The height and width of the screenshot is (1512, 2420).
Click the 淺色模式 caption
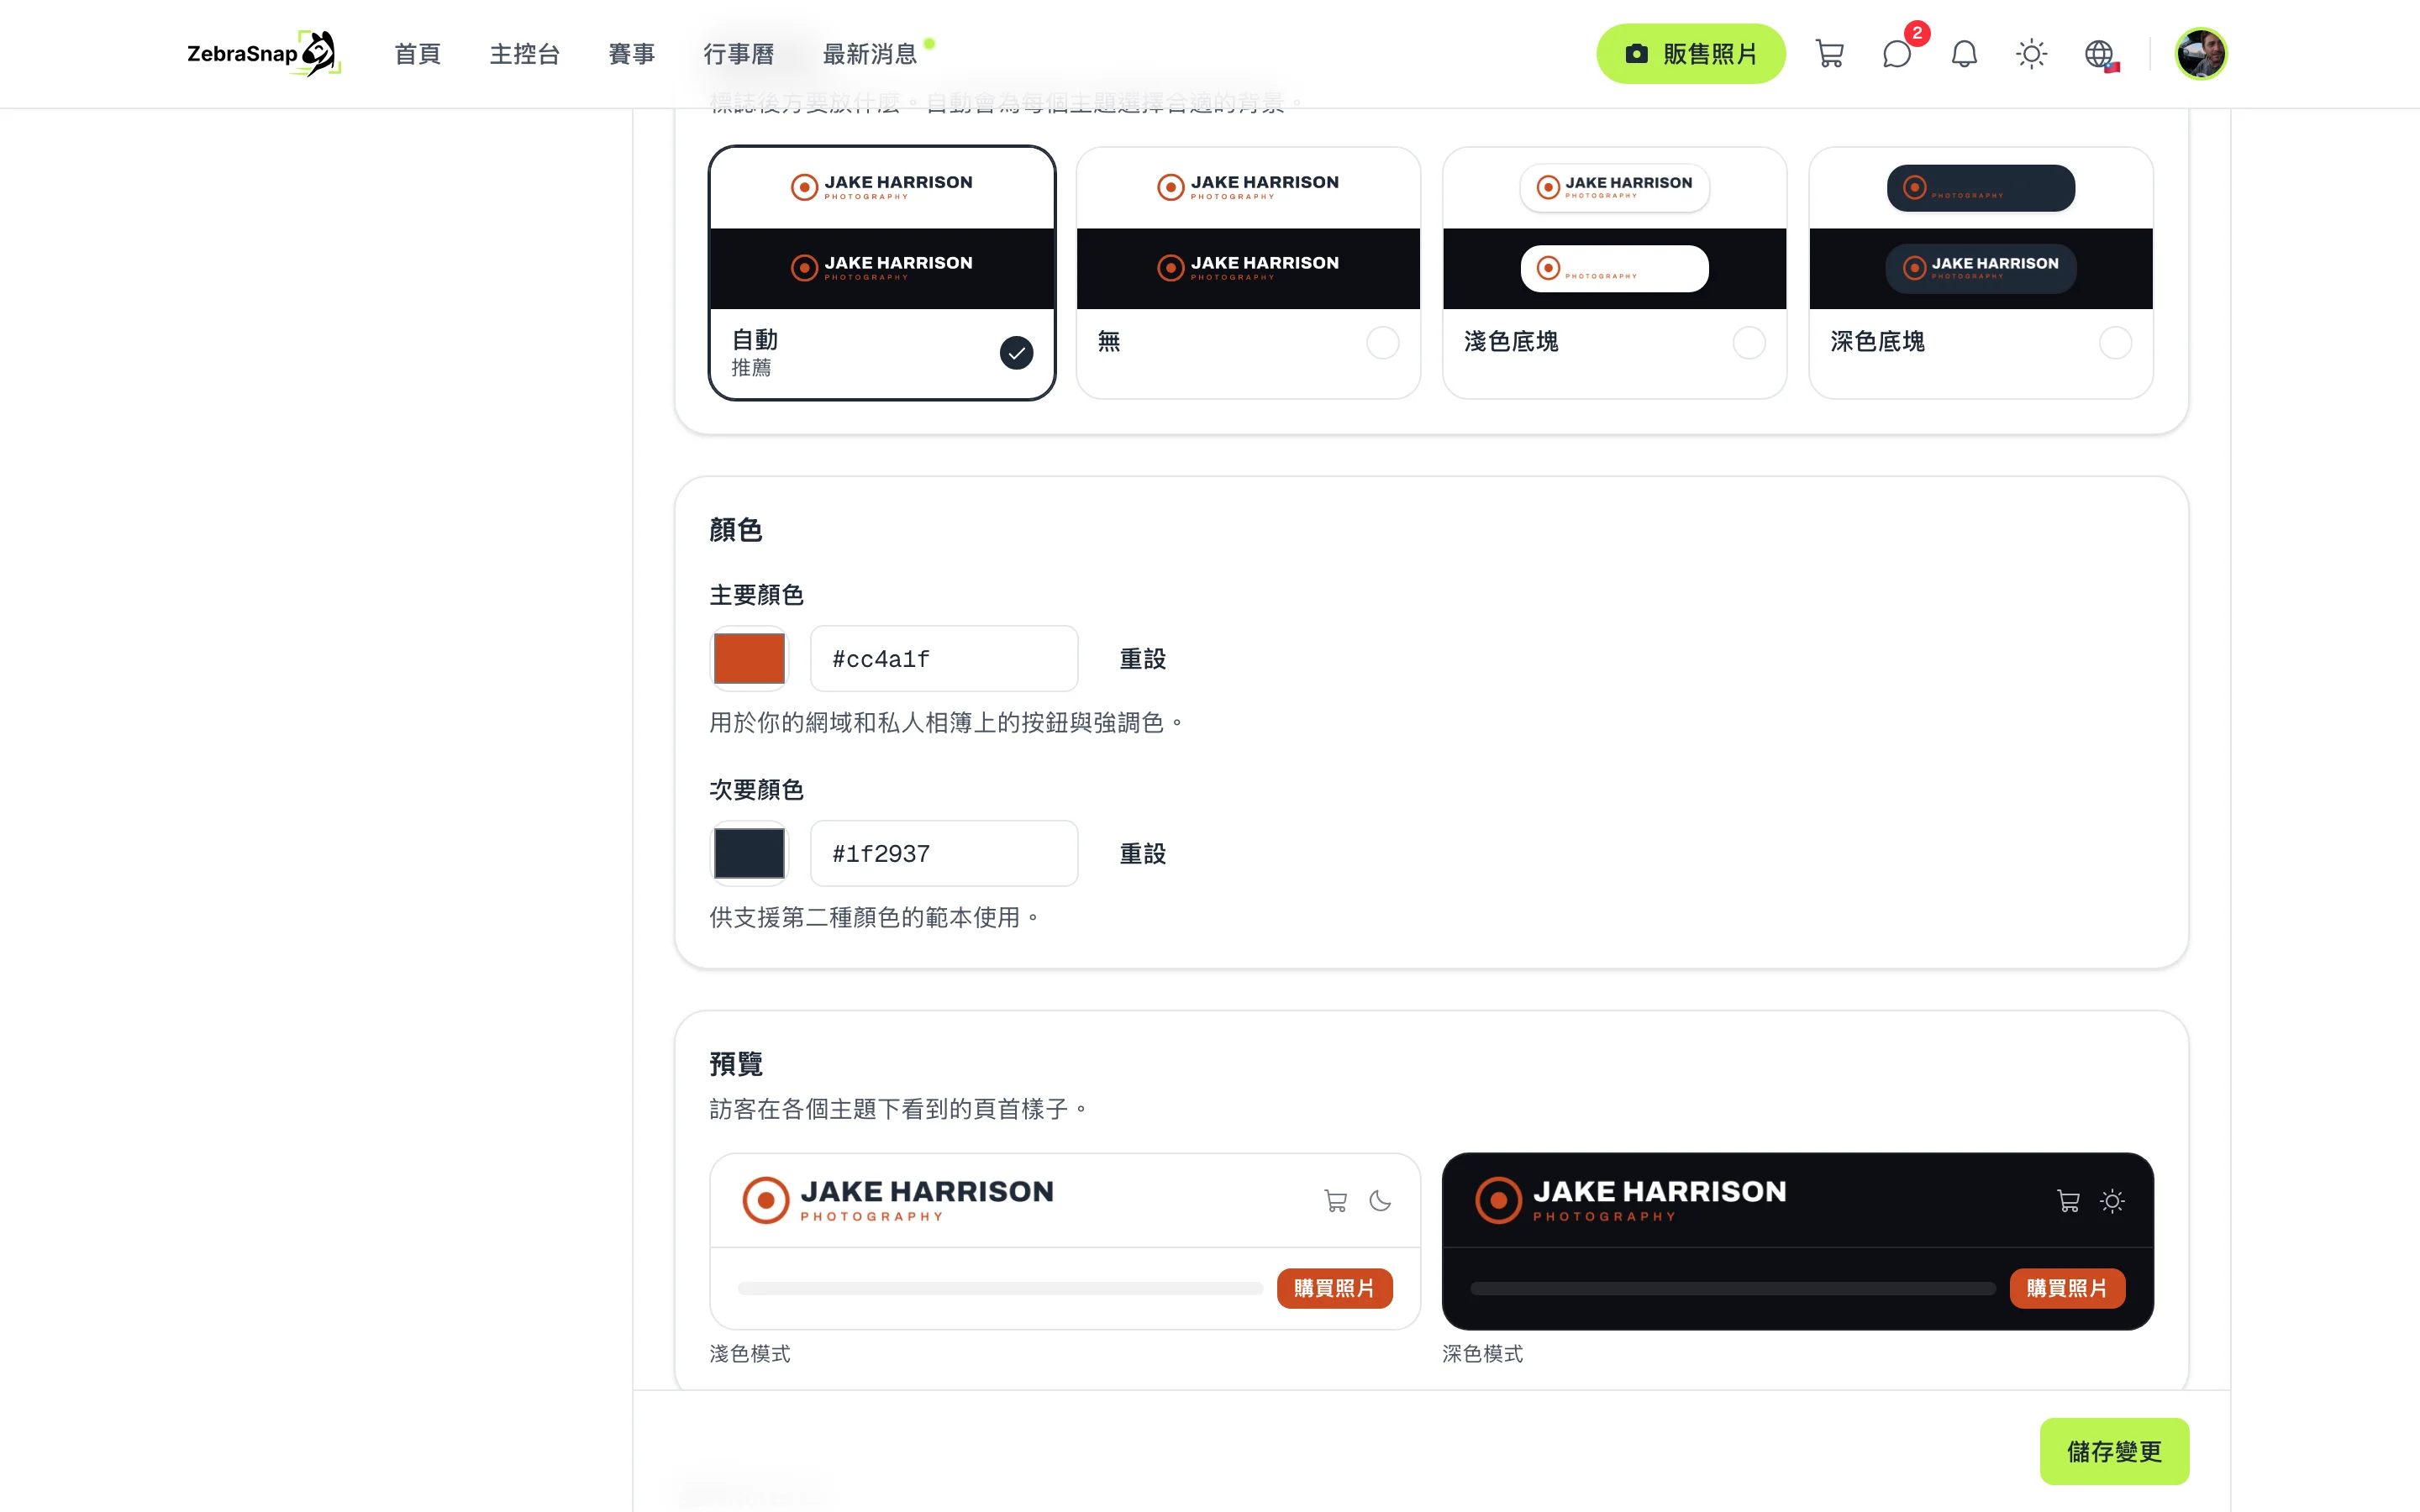click(749, 1354)
